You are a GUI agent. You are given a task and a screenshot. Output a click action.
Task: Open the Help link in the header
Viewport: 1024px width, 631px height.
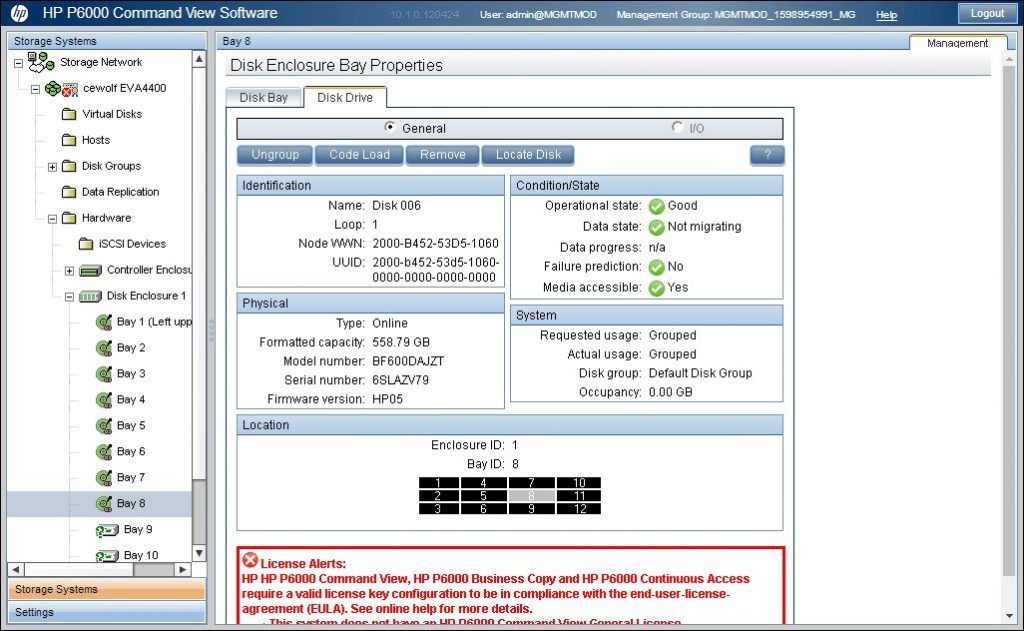click(x=886, y=14)
